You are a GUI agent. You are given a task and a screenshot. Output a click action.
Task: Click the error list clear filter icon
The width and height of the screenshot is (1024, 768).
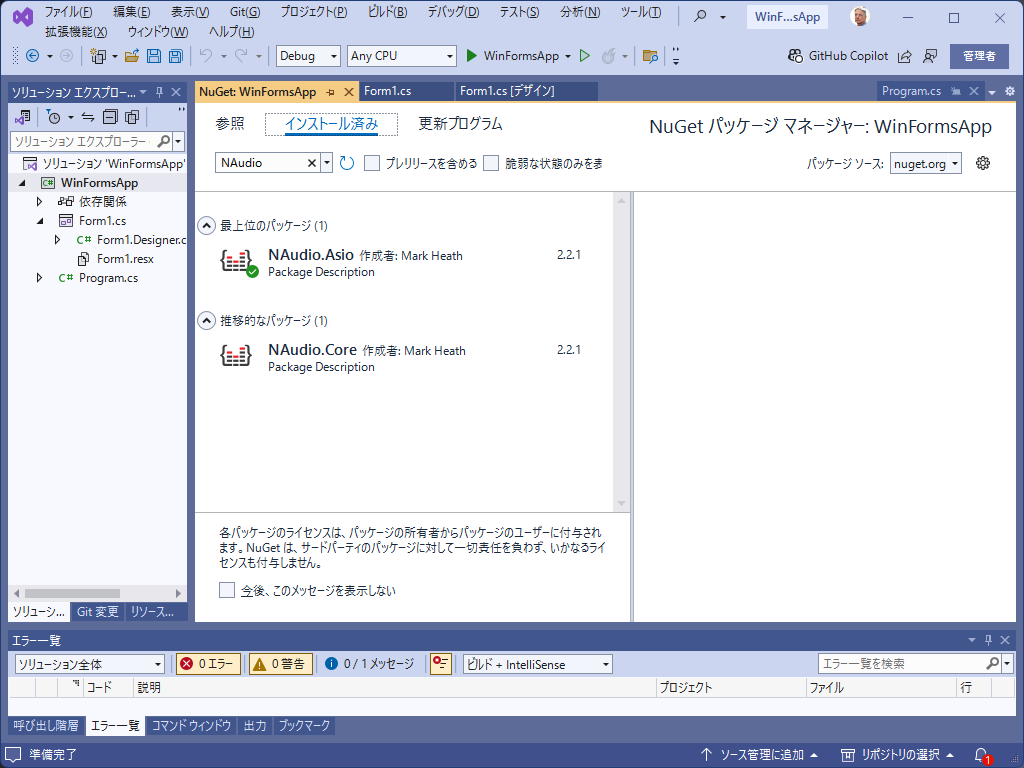click(x=441, y=664)
